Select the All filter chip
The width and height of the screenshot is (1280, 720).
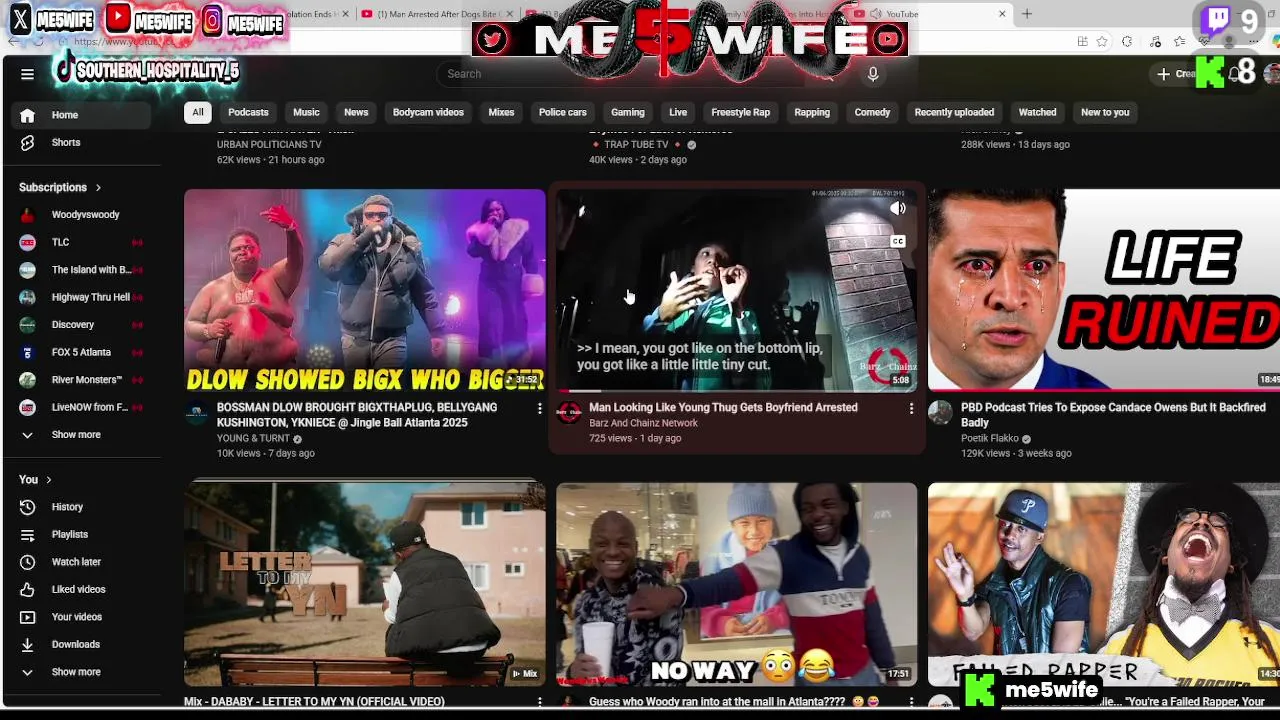(x=198, y=113)
